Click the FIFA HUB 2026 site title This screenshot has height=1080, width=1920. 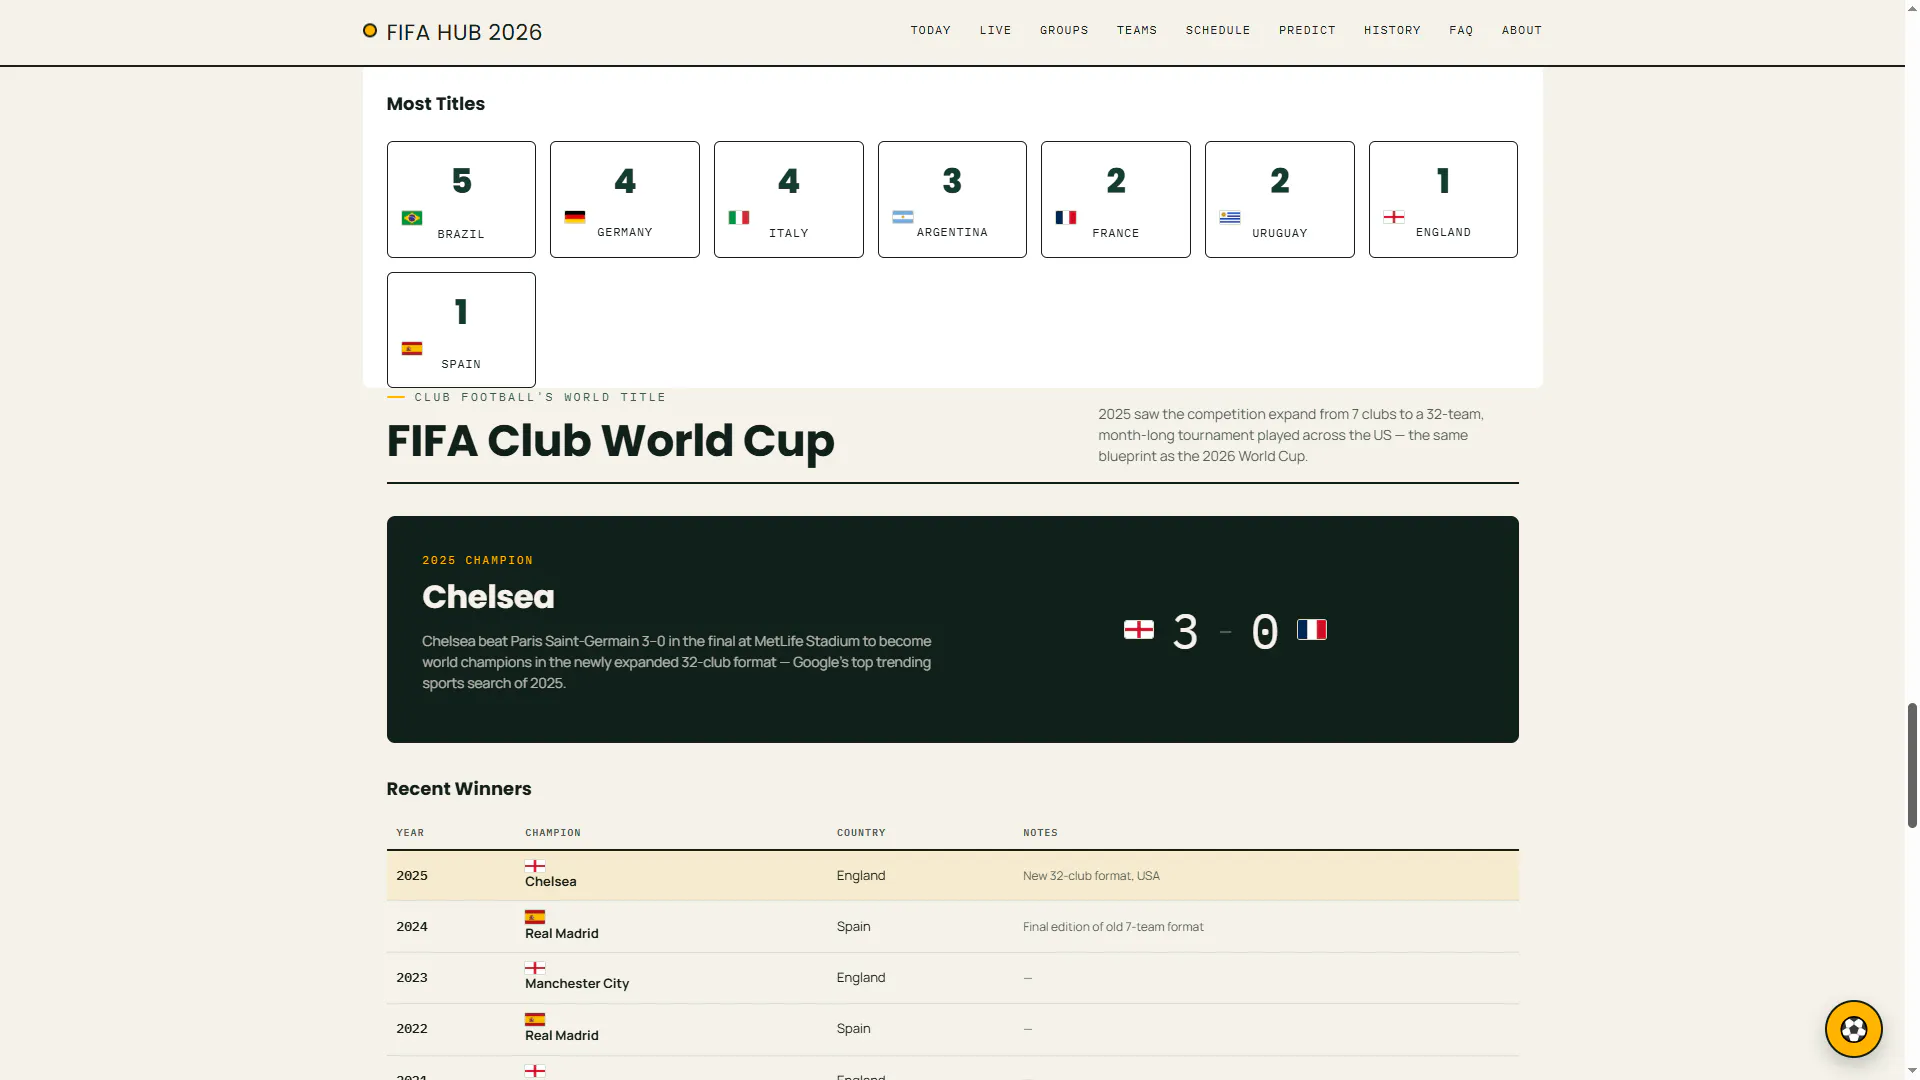tap(464, 32)
